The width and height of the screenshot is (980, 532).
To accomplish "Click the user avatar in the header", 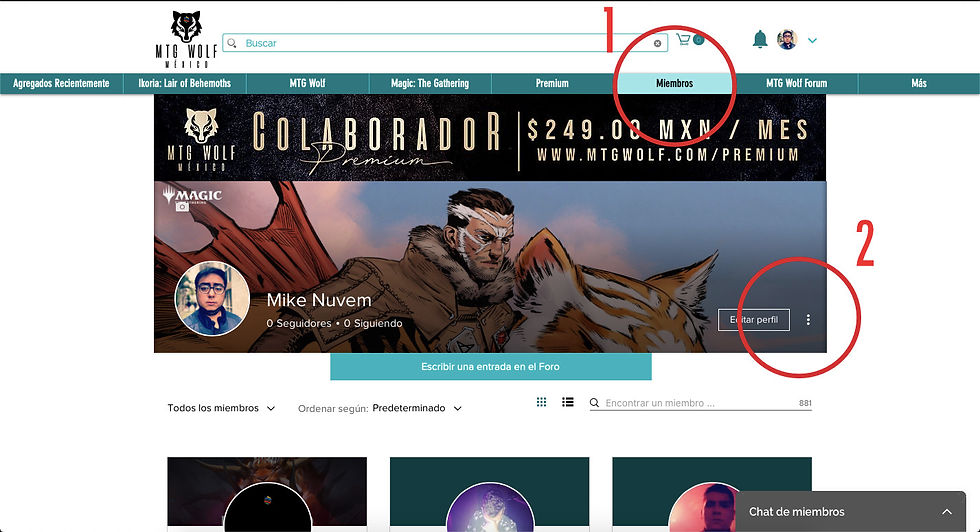I will click(788, 39).
